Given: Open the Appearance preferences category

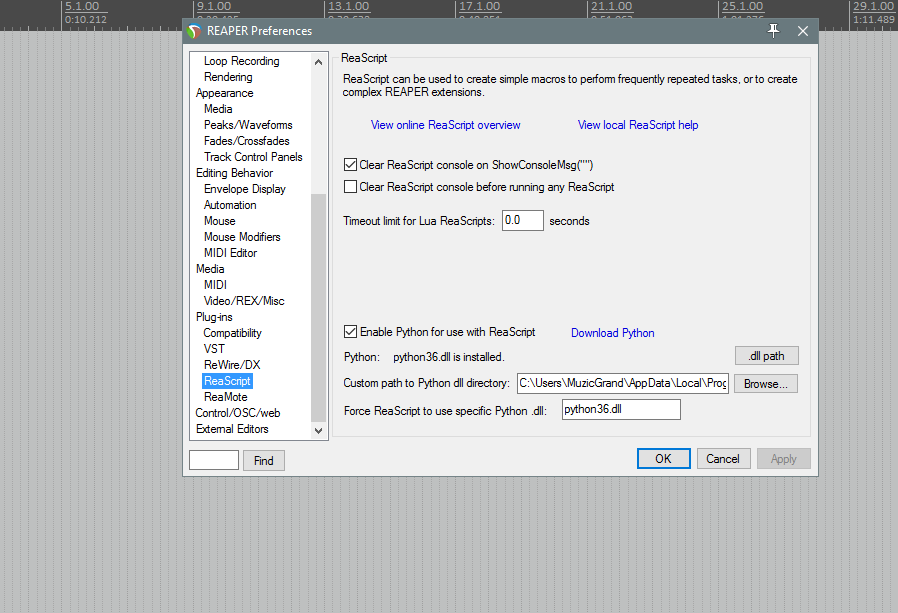Looking at the screenshot, I should 224,93.
